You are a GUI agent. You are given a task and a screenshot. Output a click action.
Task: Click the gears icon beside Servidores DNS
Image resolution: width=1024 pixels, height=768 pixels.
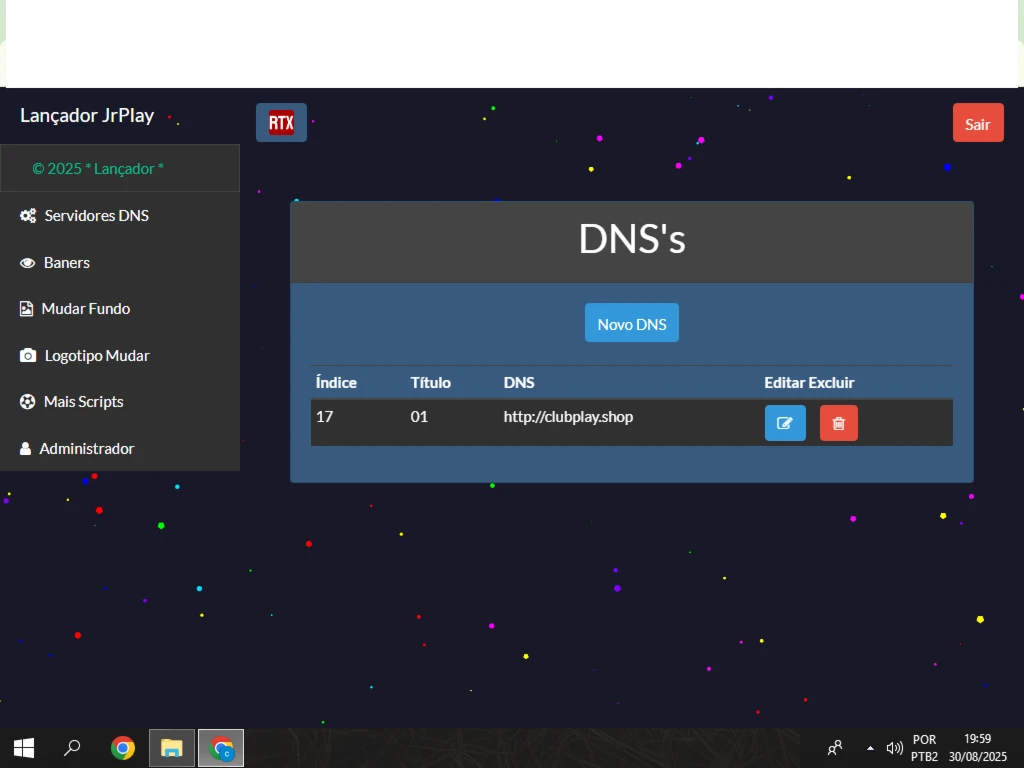tap(28, 216)
